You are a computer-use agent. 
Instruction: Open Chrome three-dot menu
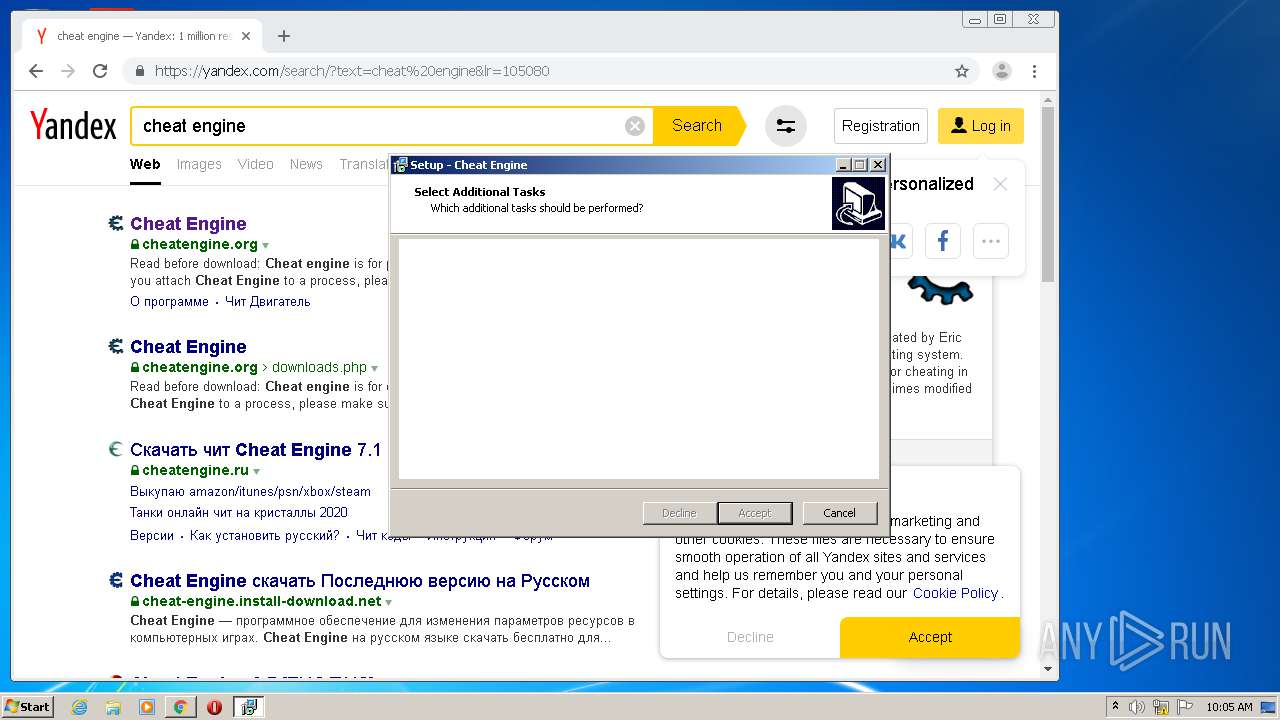point(1034,71)
